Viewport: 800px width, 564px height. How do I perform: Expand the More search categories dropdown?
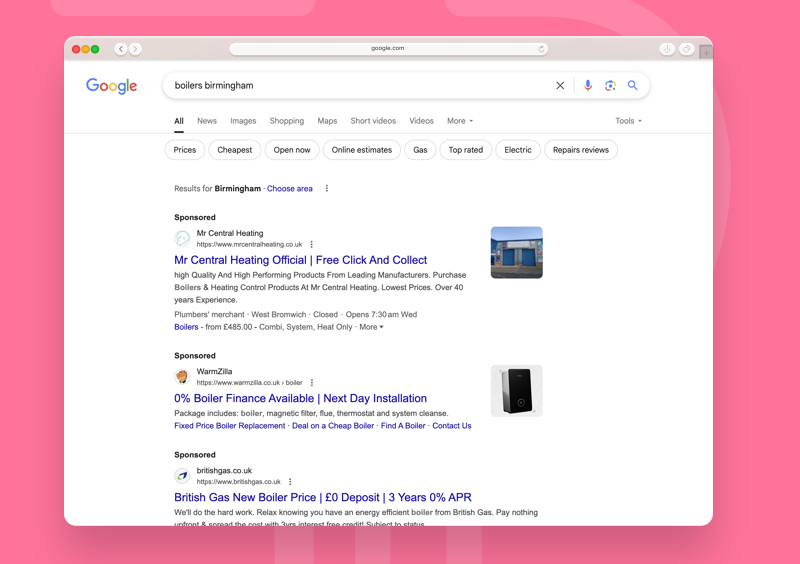(x=460, y=121)
